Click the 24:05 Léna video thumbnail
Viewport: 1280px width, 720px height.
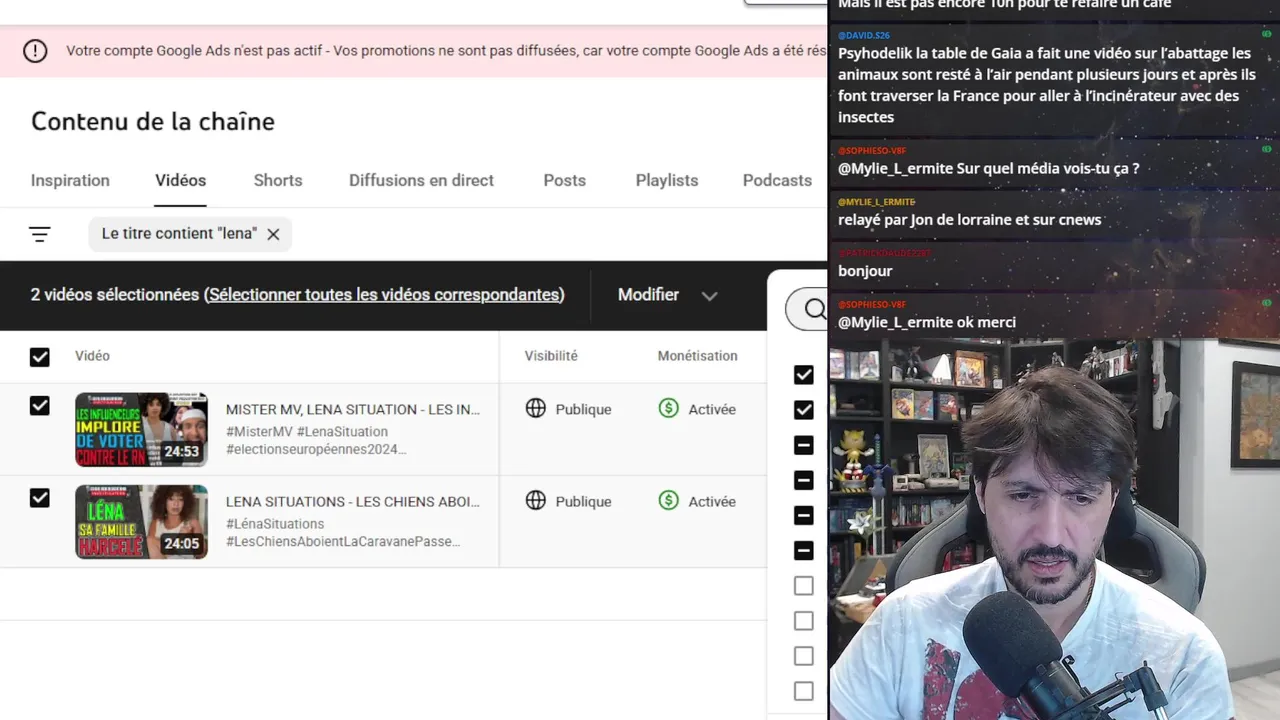(142, 521)
